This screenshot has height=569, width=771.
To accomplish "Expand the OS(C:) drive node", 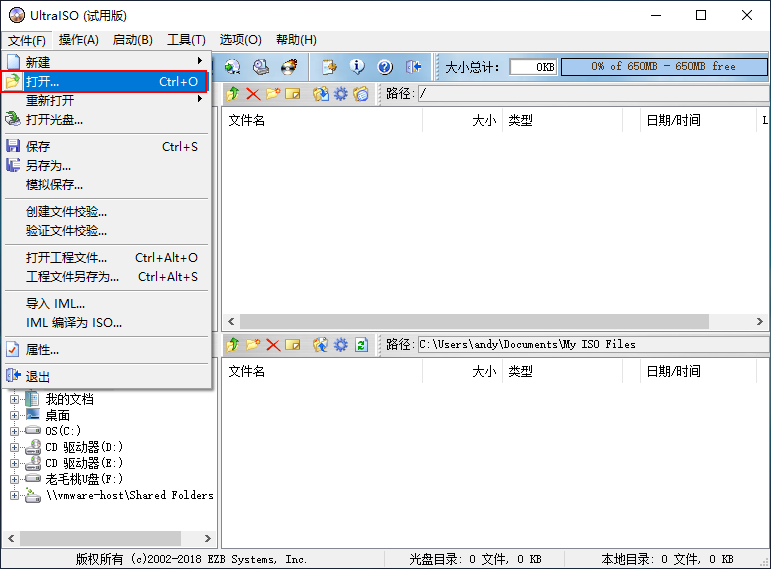I will [x=15, y=431].
